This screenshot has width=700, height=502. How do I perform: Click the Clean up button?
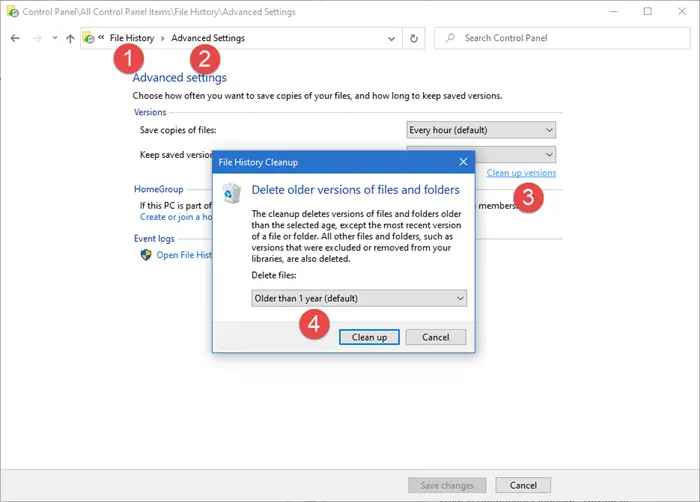(369, 337)
